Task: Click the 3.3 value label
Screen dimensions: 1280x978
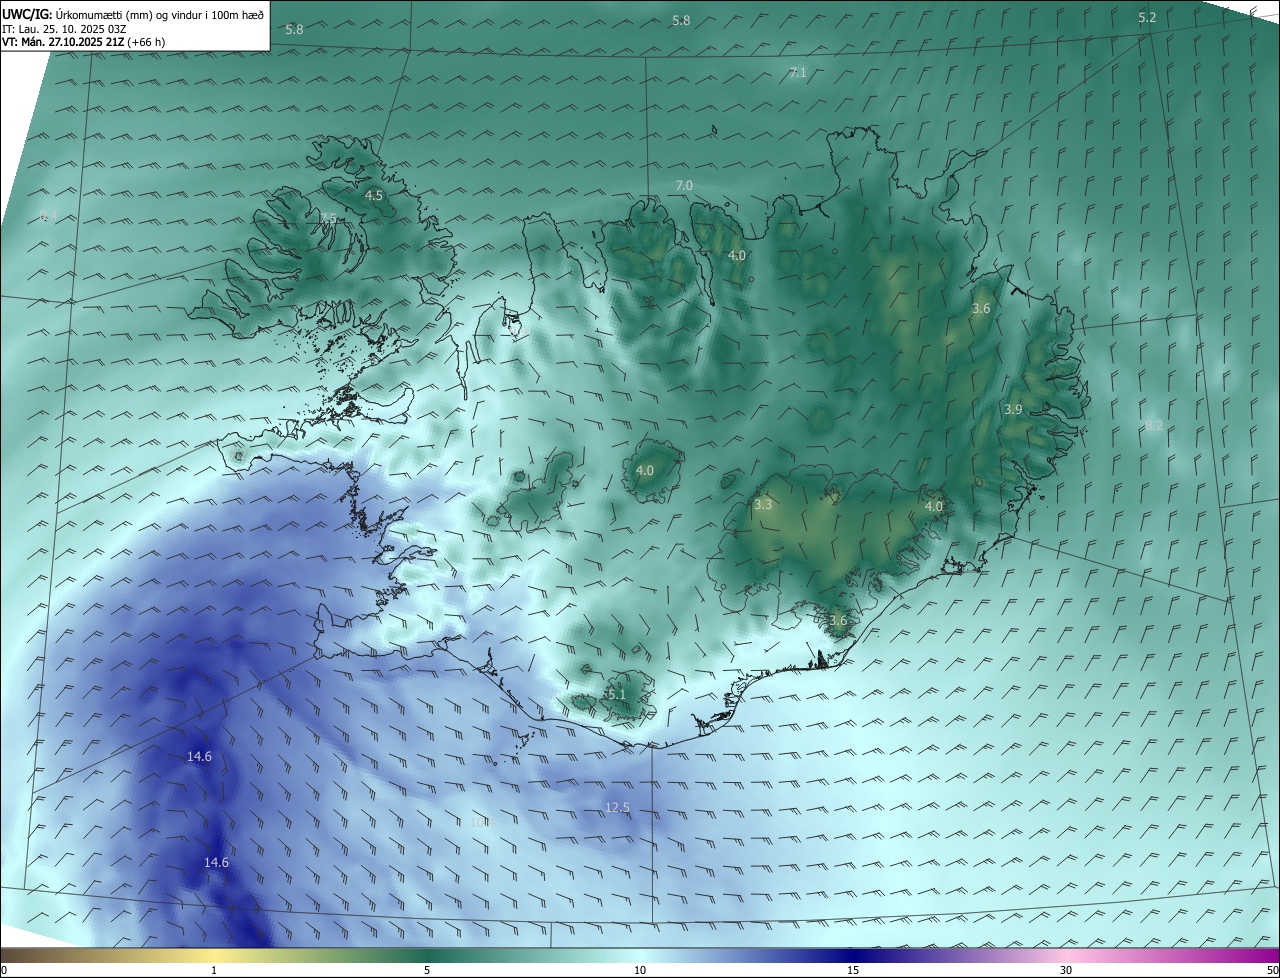Action: click(x=763, y=506)
